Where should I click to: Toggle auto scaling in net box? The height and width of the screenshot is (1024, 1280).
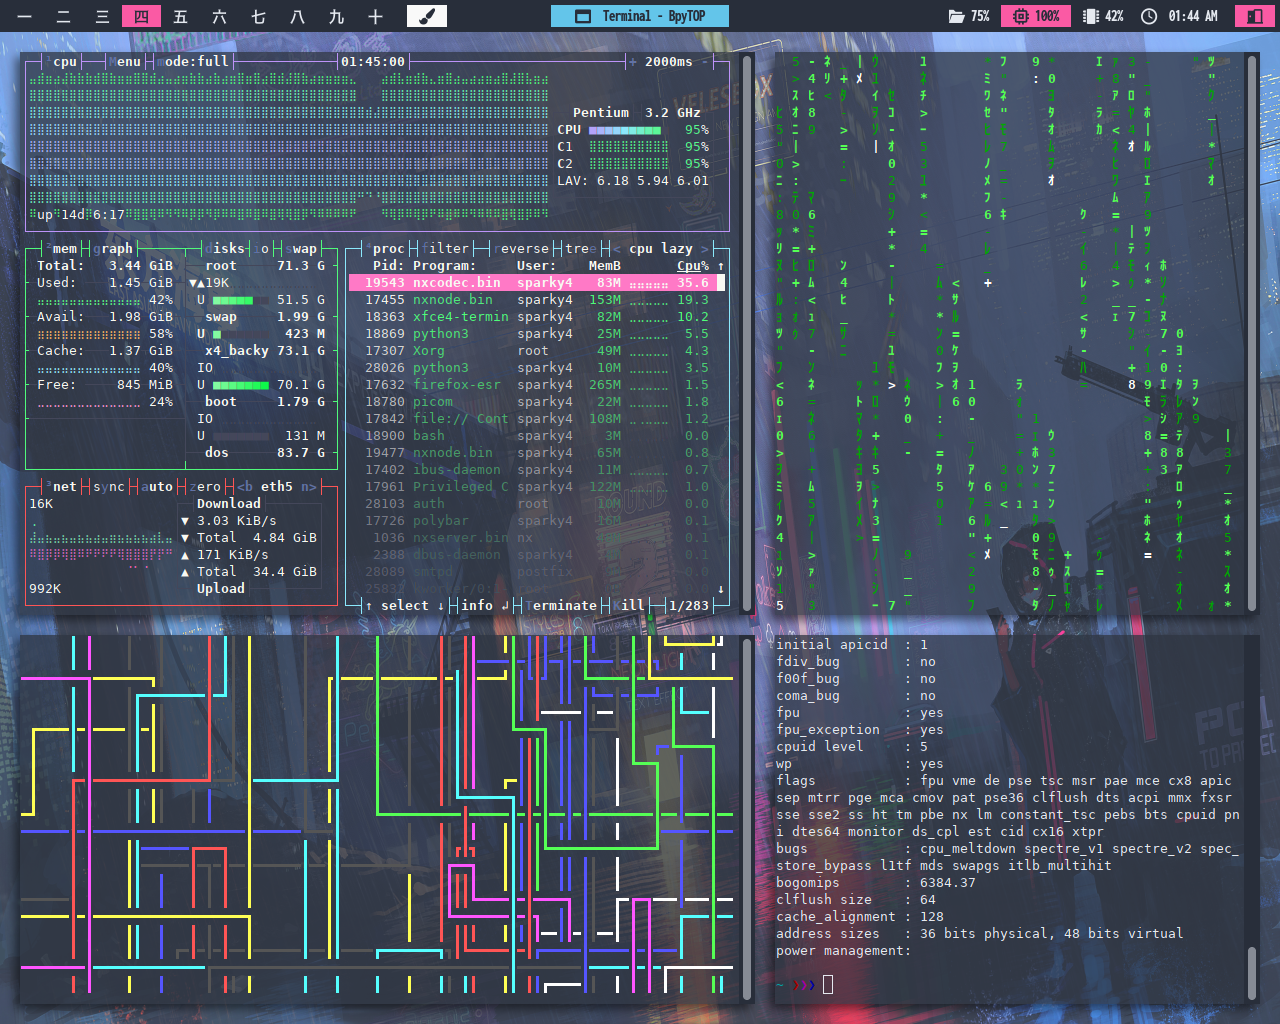156,486
